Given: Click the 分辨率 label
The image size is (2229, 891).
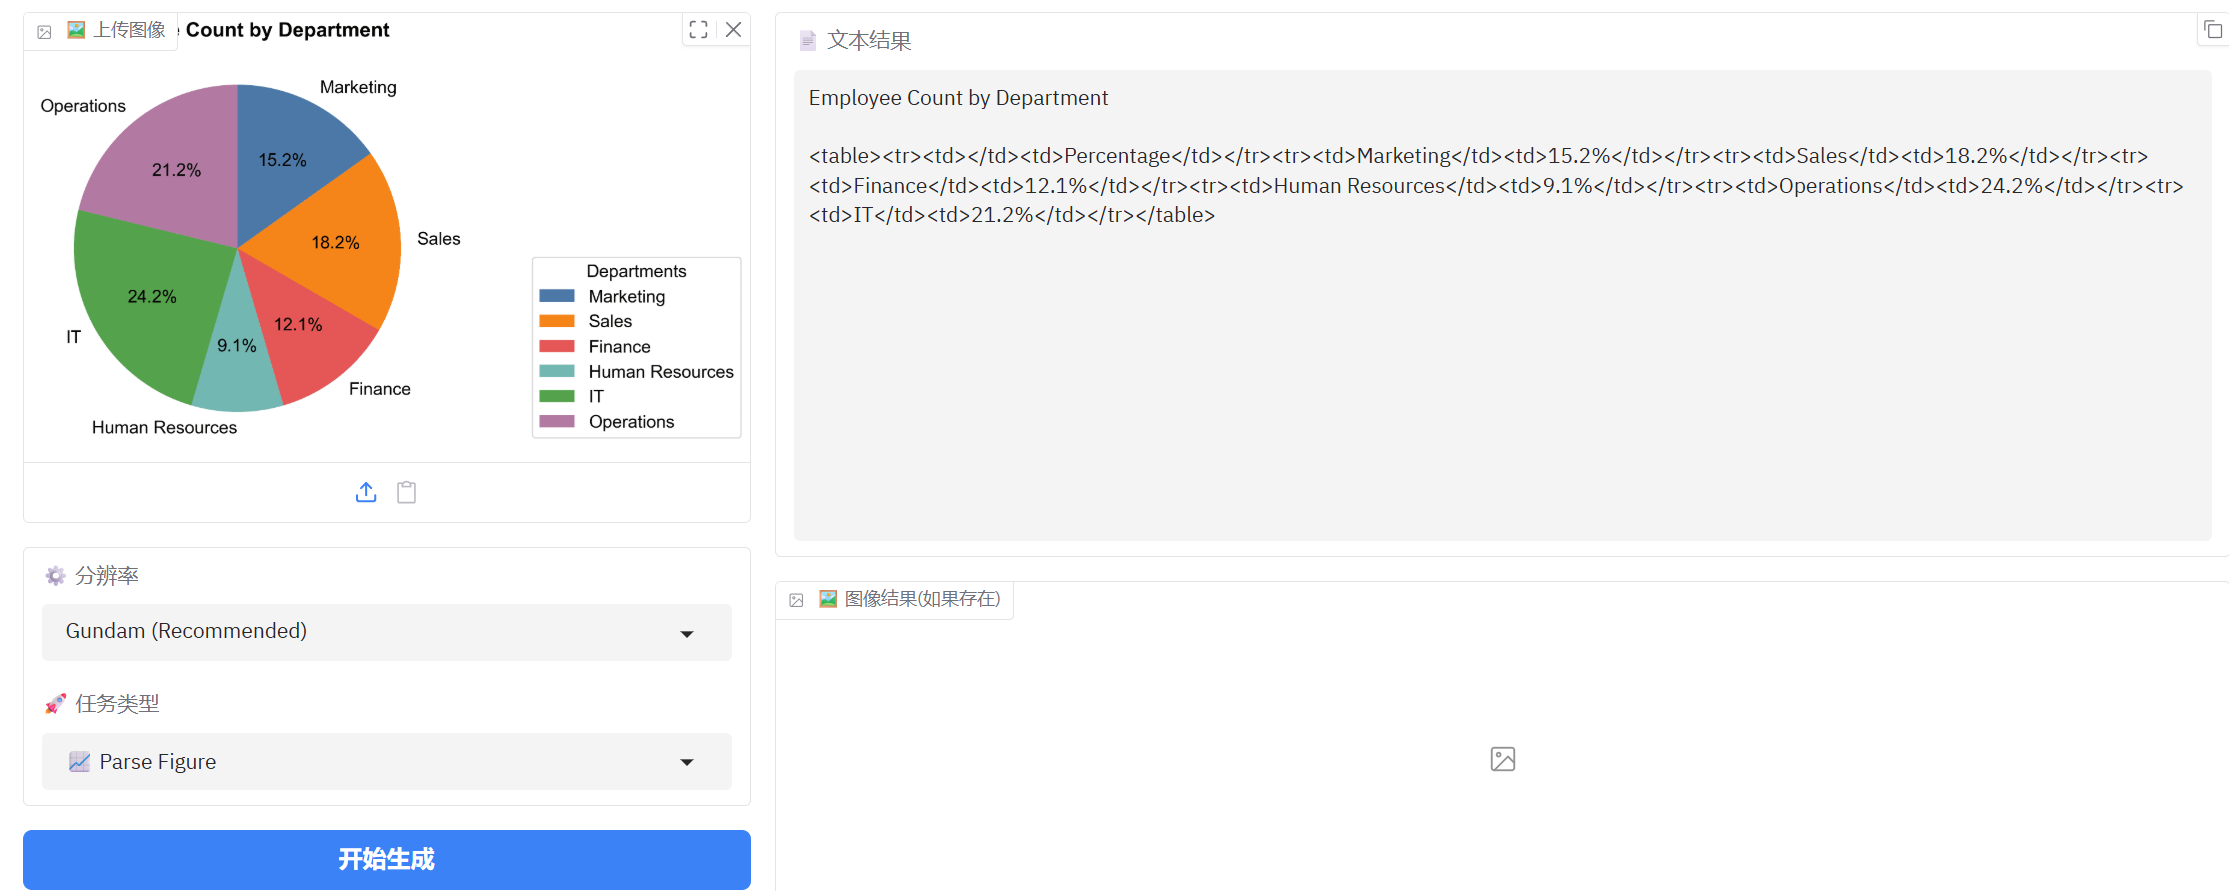Looking at the screenshot, I should click(107, 576).
